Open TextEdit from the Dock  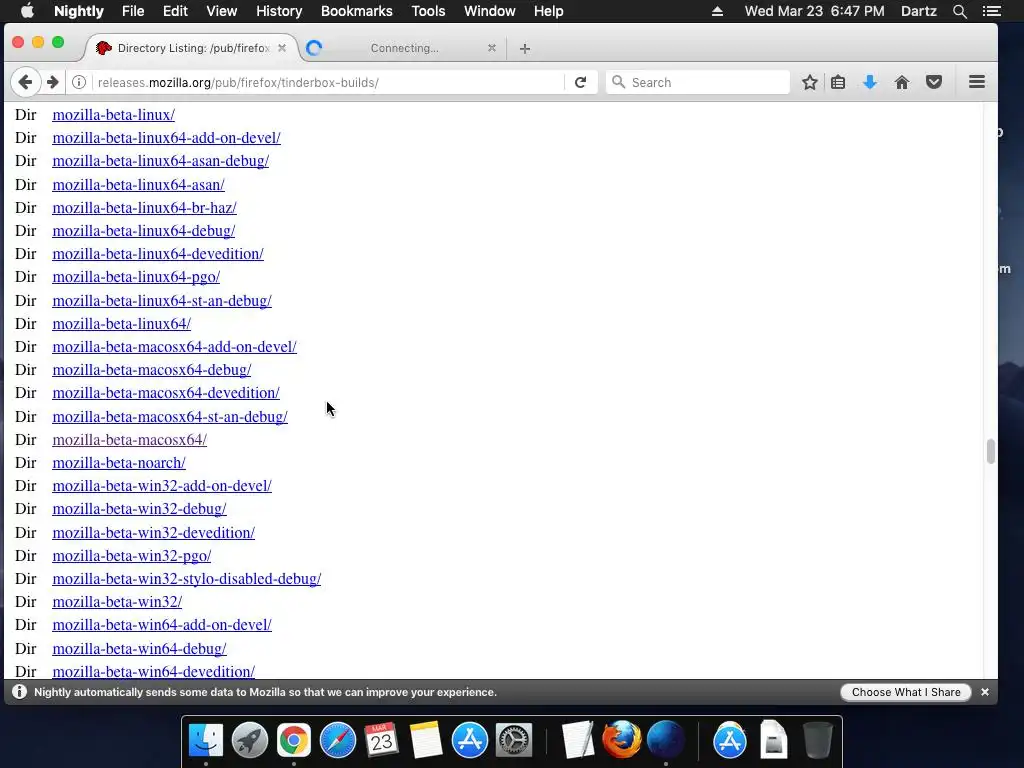point(578,741)
